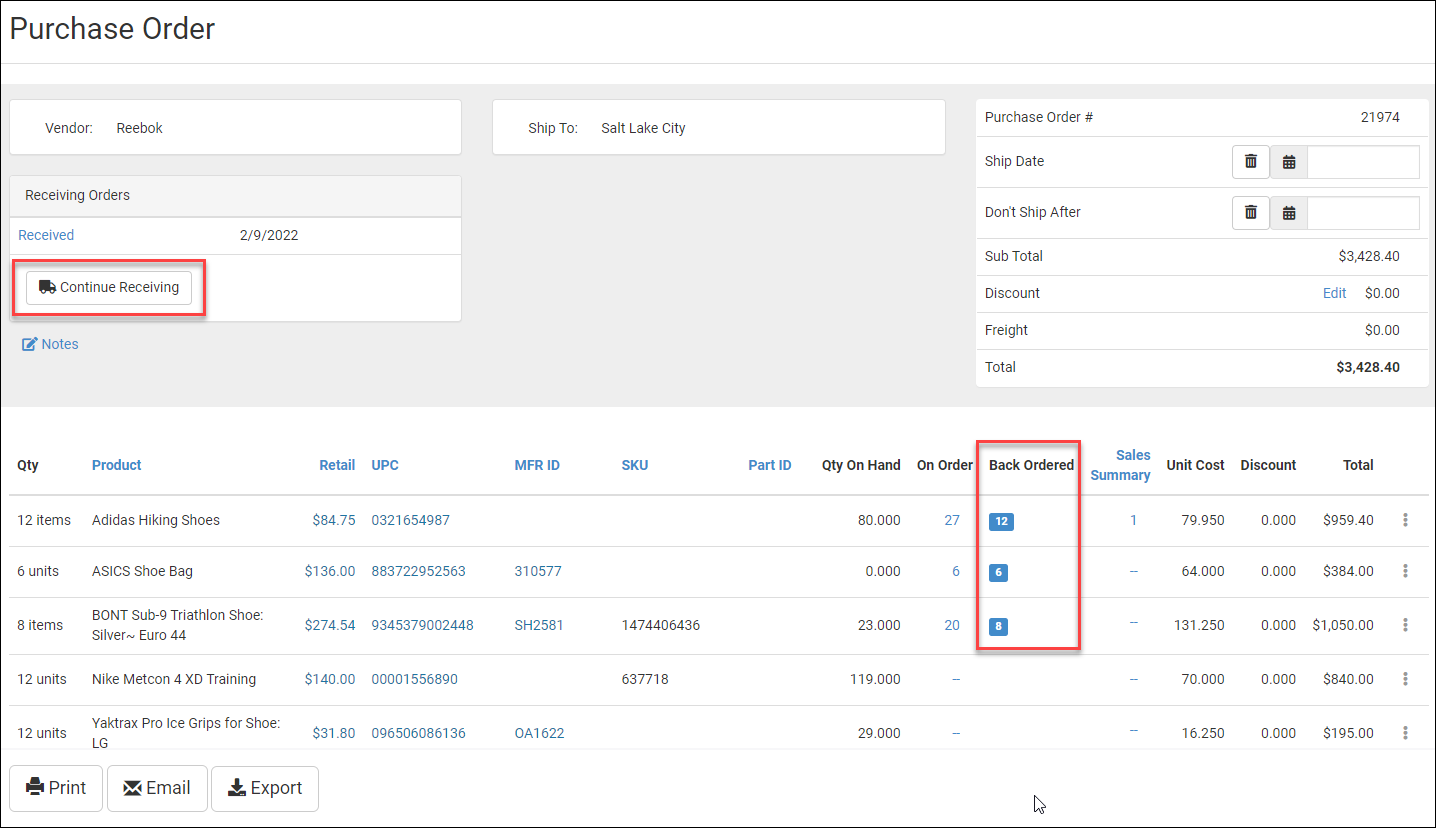Sort by SKU column header
Image resolution: width=1436 pixels, height=828 pixels.
(x=635, y=465)
